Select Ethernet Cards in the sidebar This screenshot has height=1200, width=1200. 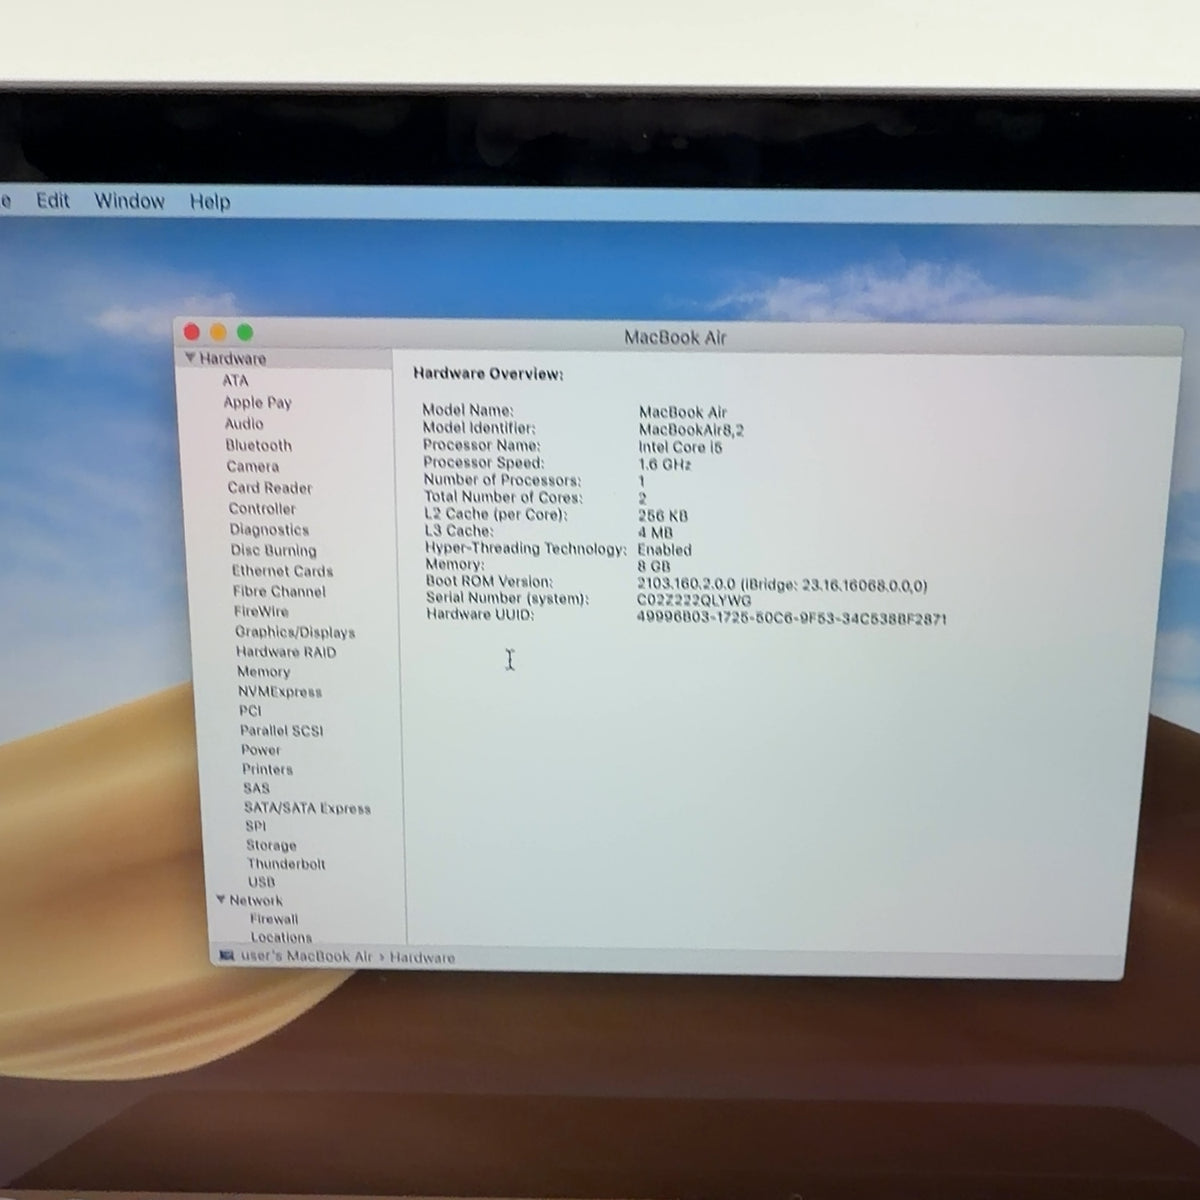282,571
